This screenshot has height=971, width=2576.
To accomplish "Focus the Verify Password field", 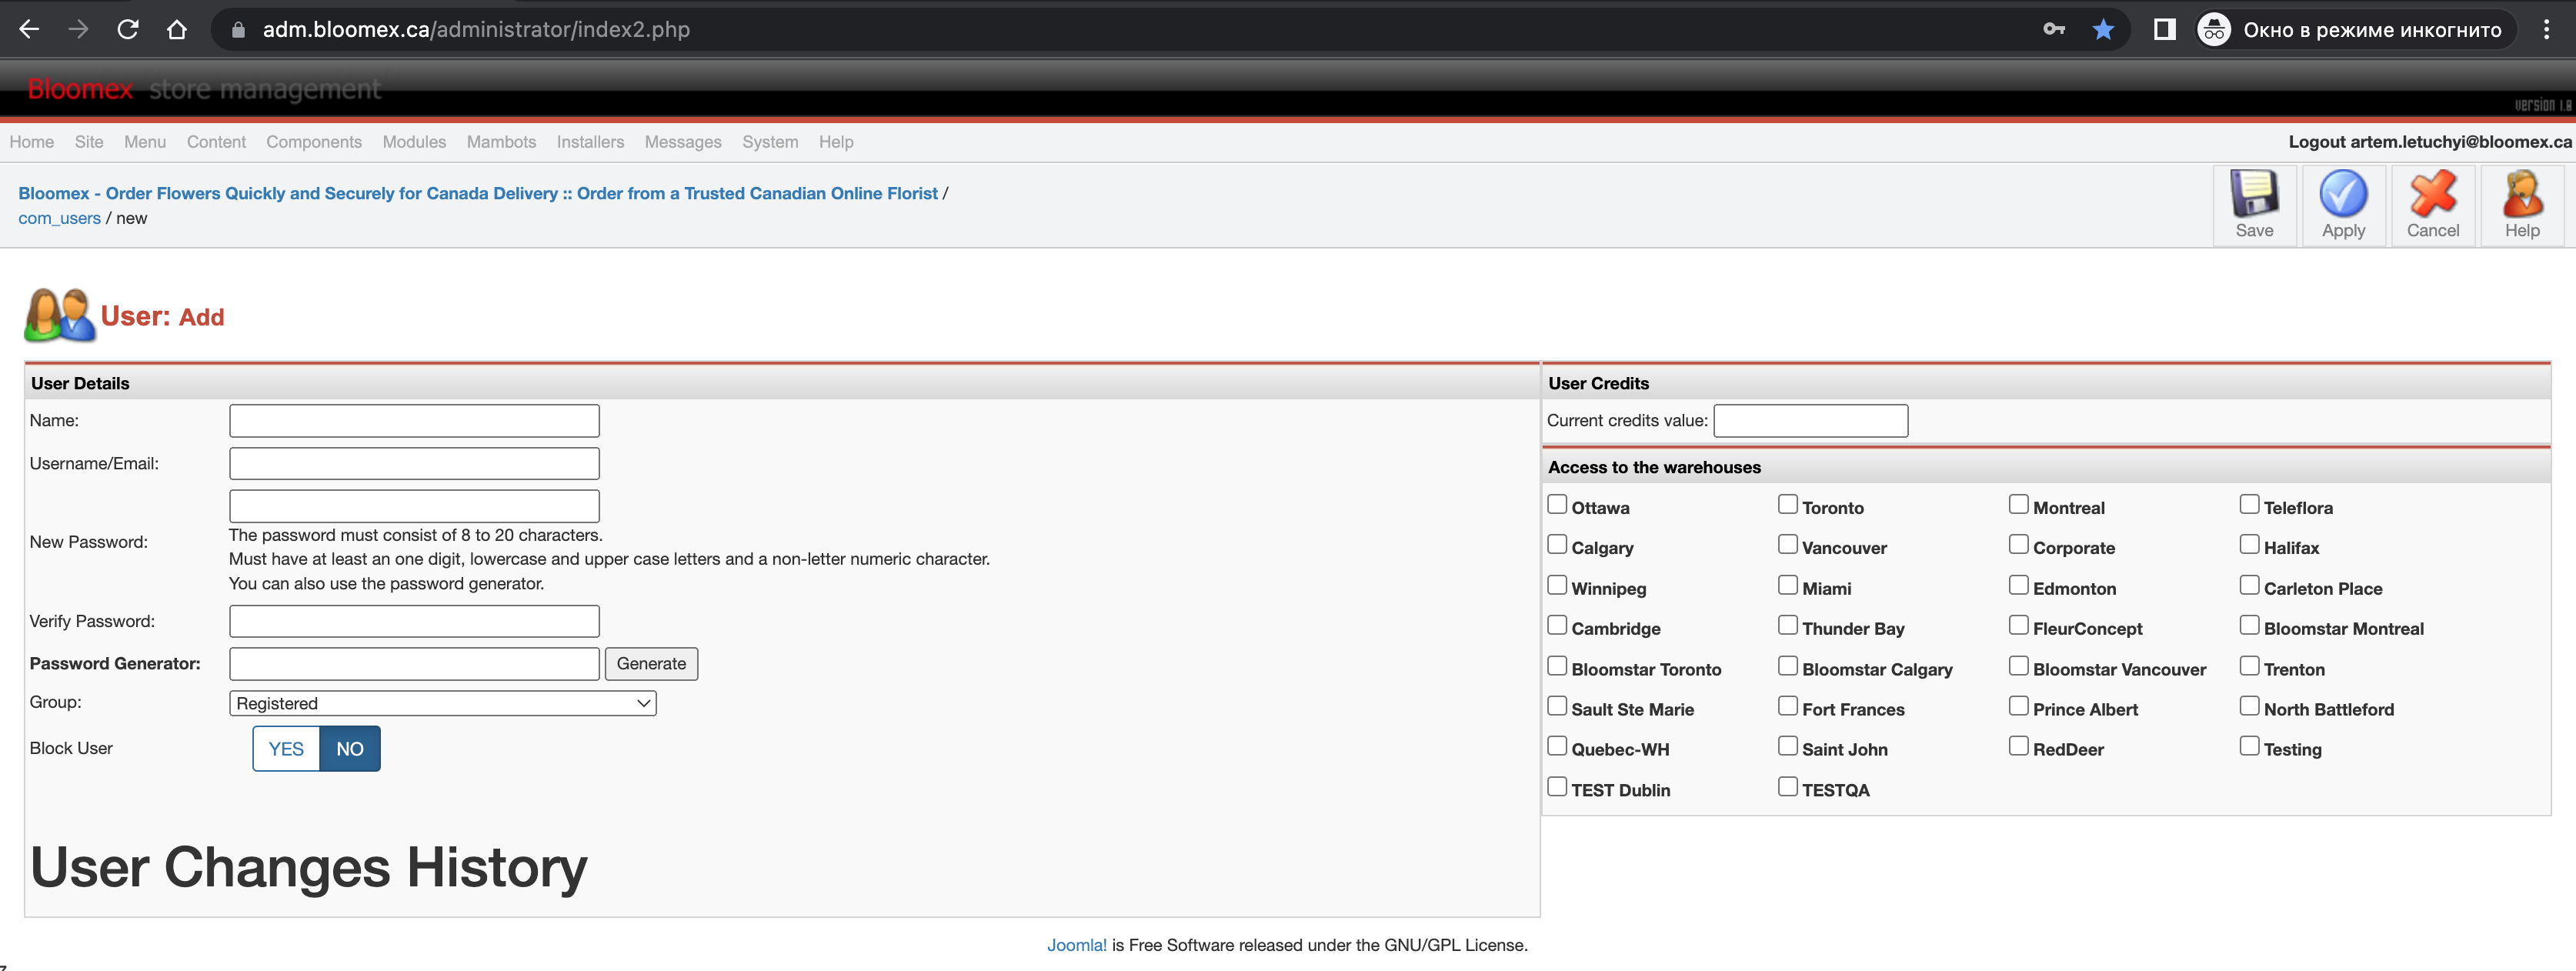I will tap(414, 622).
